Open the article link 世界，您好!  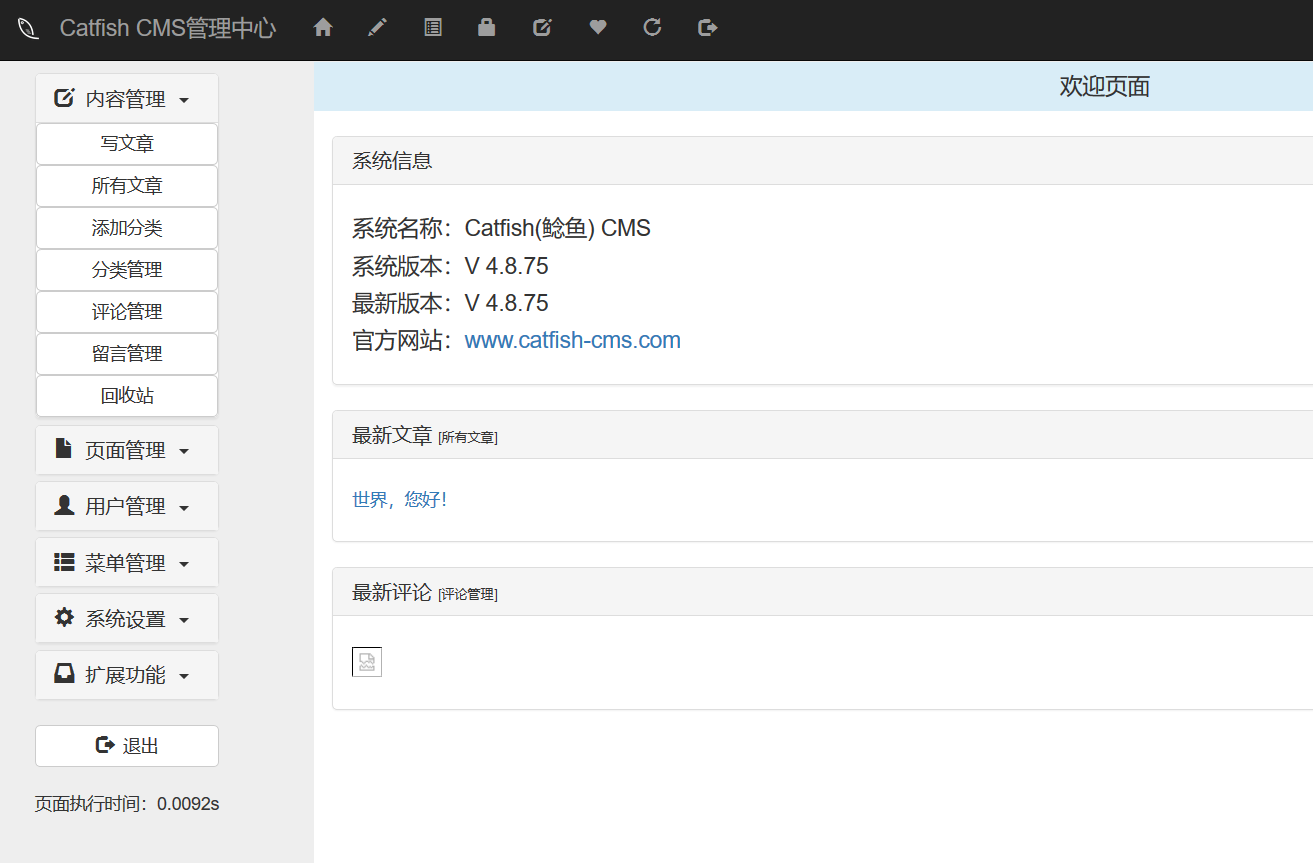click(400, 500)
